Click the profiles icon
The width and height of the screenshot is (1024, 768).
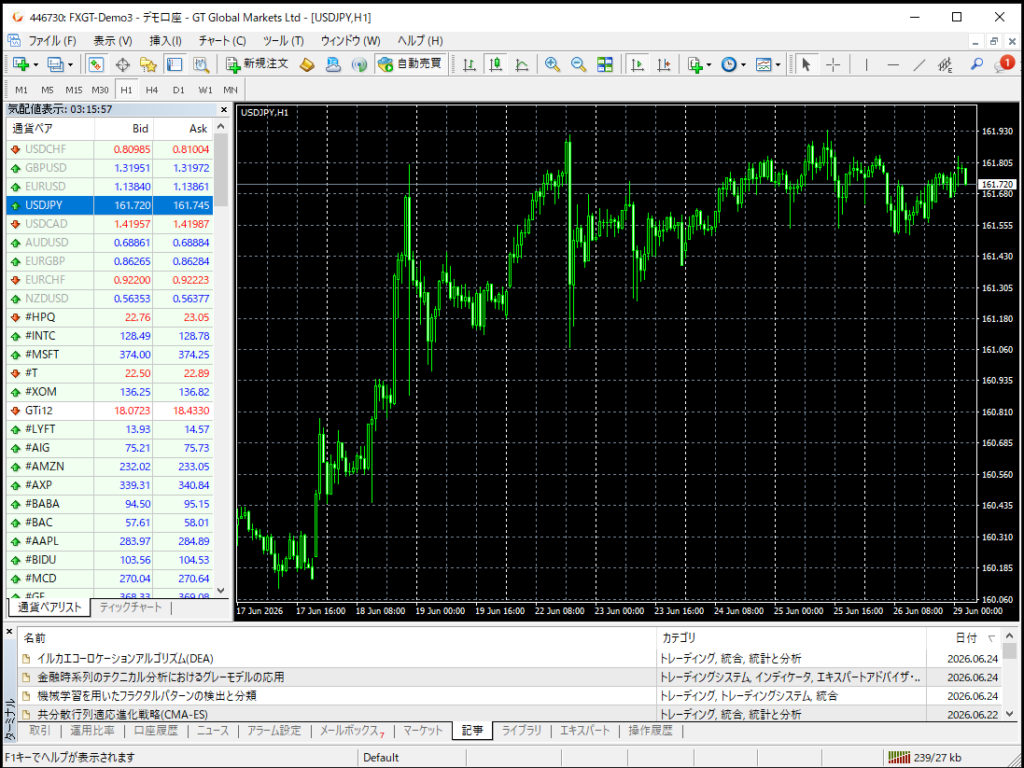tap(56, 64)
